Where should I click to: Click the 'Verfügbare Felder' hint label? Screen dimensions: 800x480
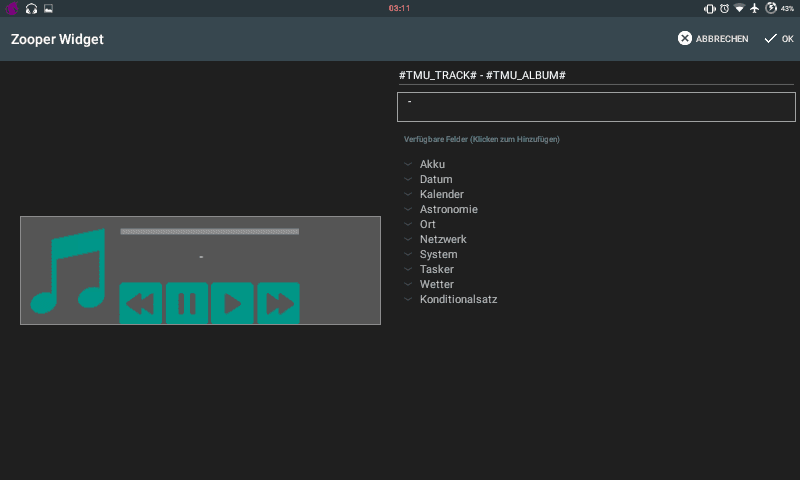coord(482,139)
